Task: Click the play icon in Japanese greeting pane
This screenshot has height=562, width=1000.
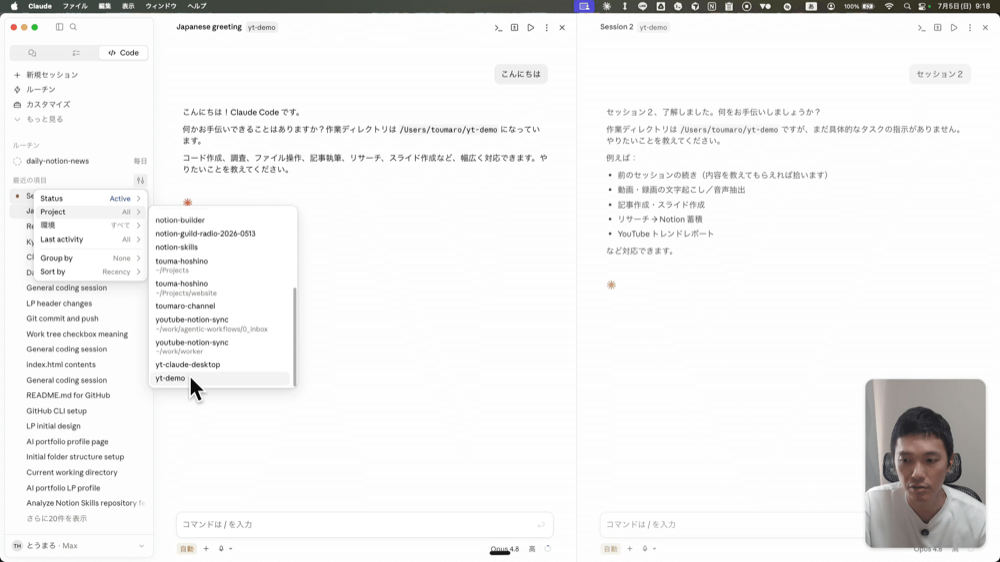Action: (x=531, y=27)
